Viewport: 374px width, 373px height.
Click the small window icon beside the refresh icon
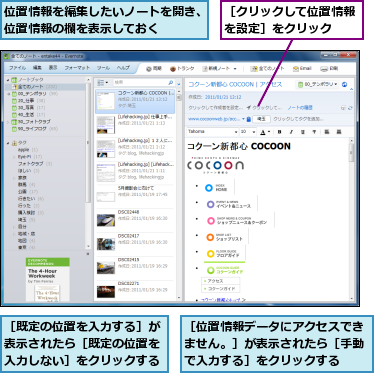[x=343, y=108]
